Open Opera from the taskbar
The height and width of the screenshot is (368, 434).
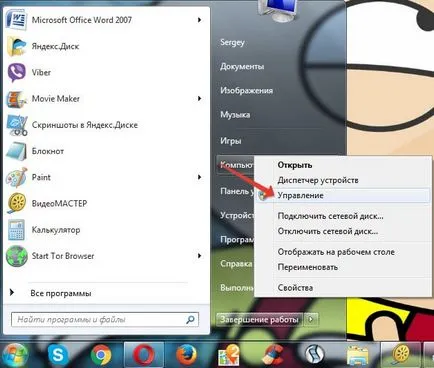(x=144, y=355)
